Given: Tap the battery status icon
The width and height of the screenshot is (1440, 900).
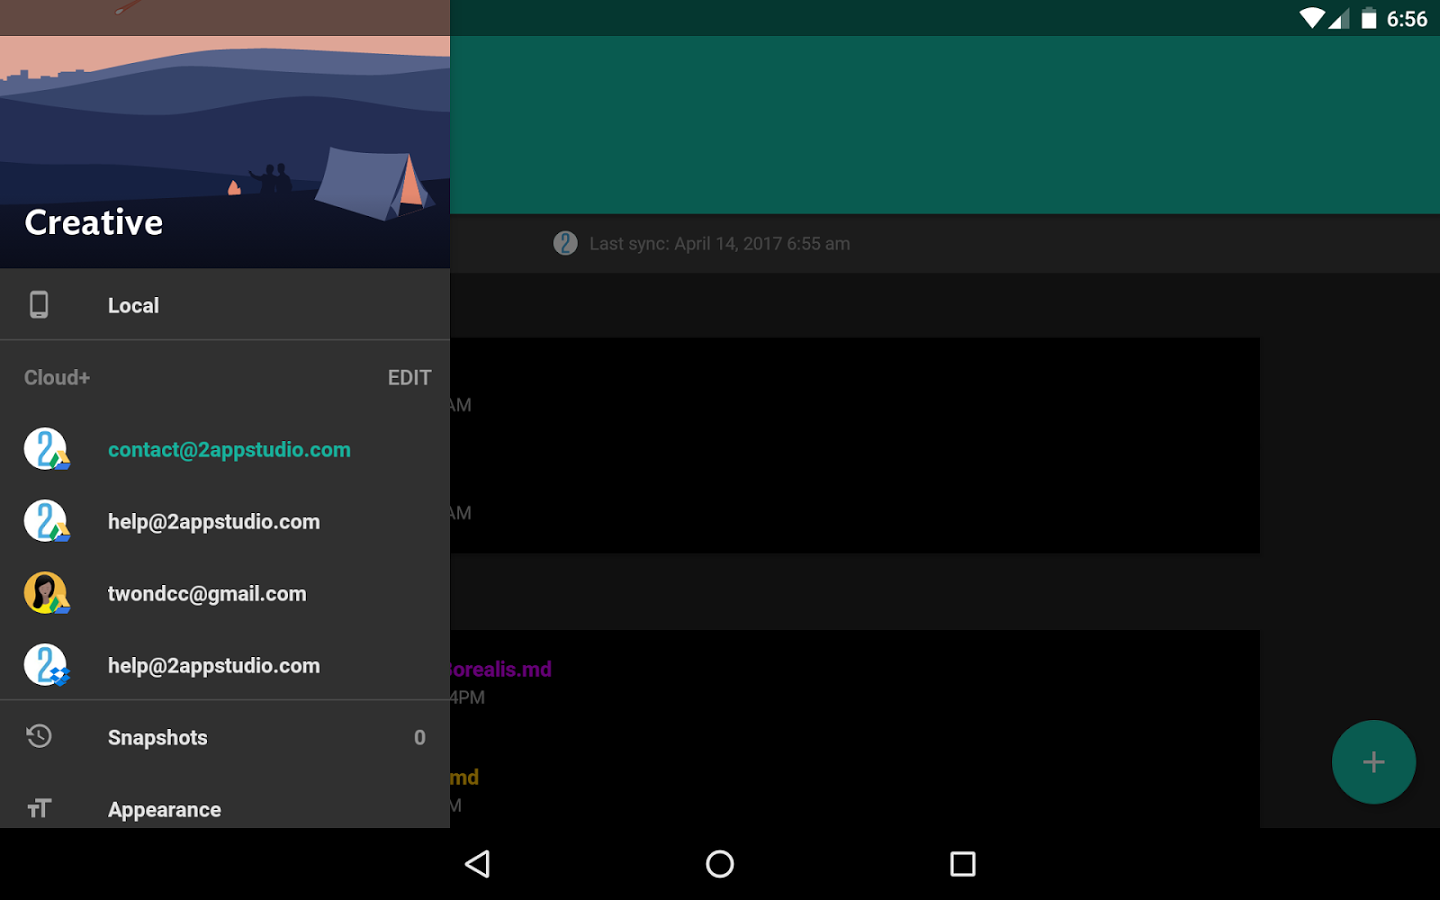Looking at the screenshot, I should coord(1369,18).
